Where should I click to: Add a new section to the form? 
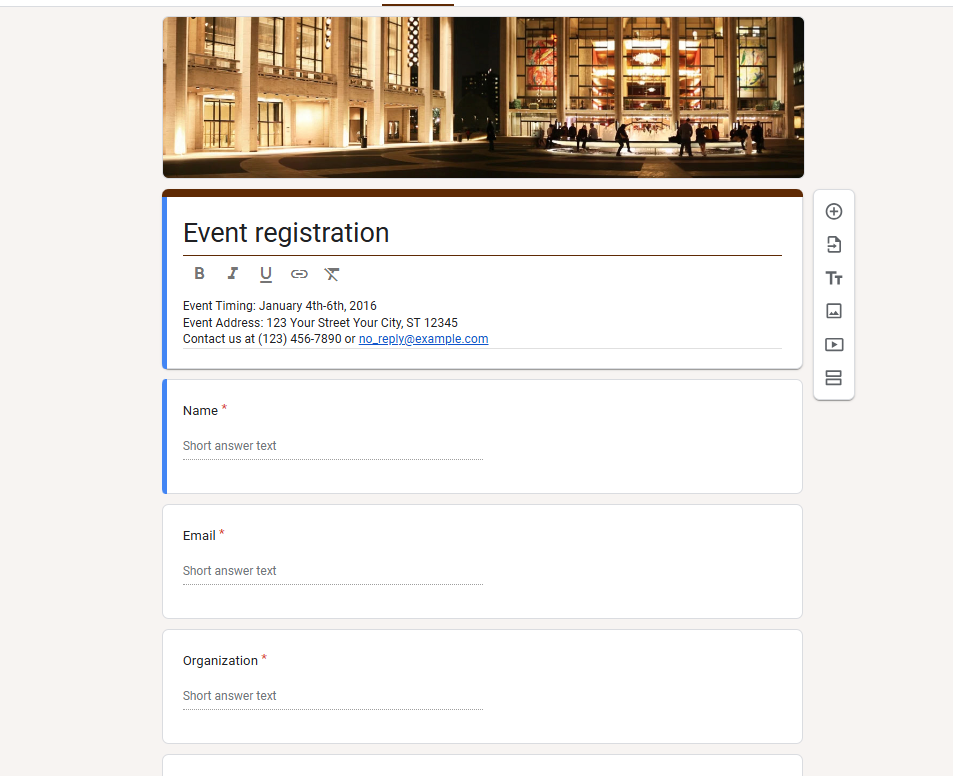(x=834, y=378)
